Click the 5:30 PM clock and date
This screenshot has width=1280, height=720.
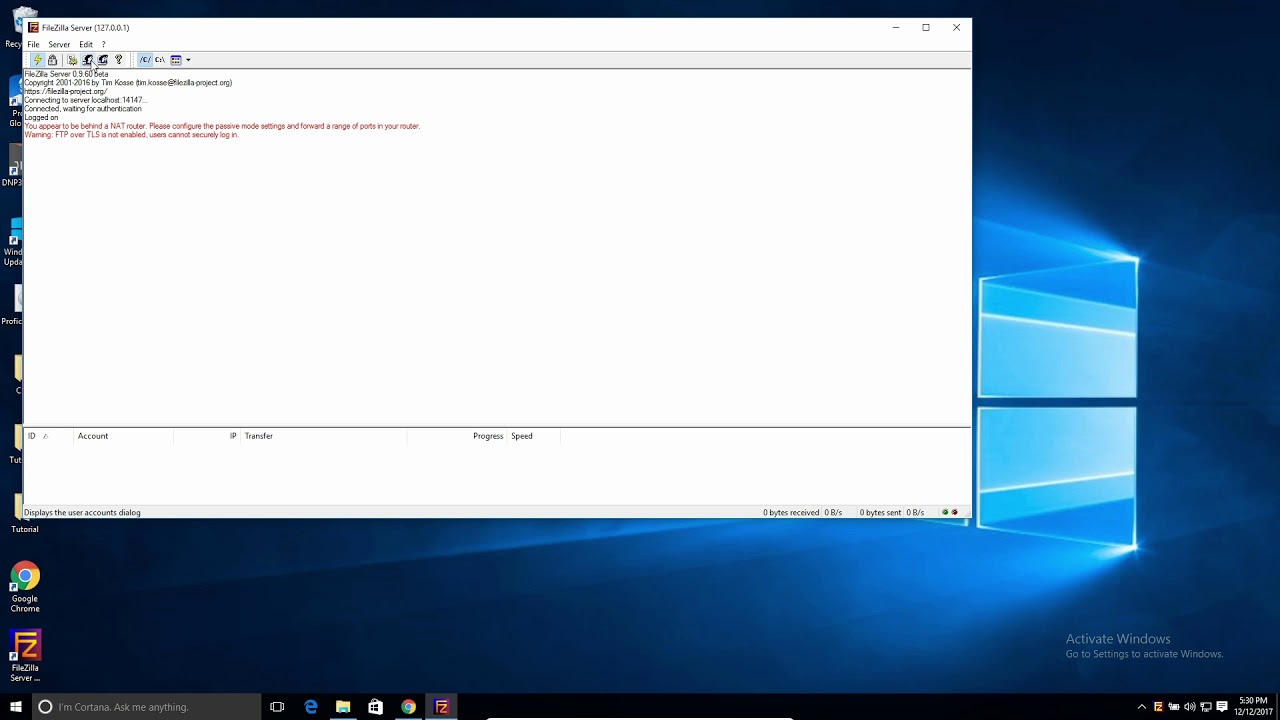coord(1253,707)
